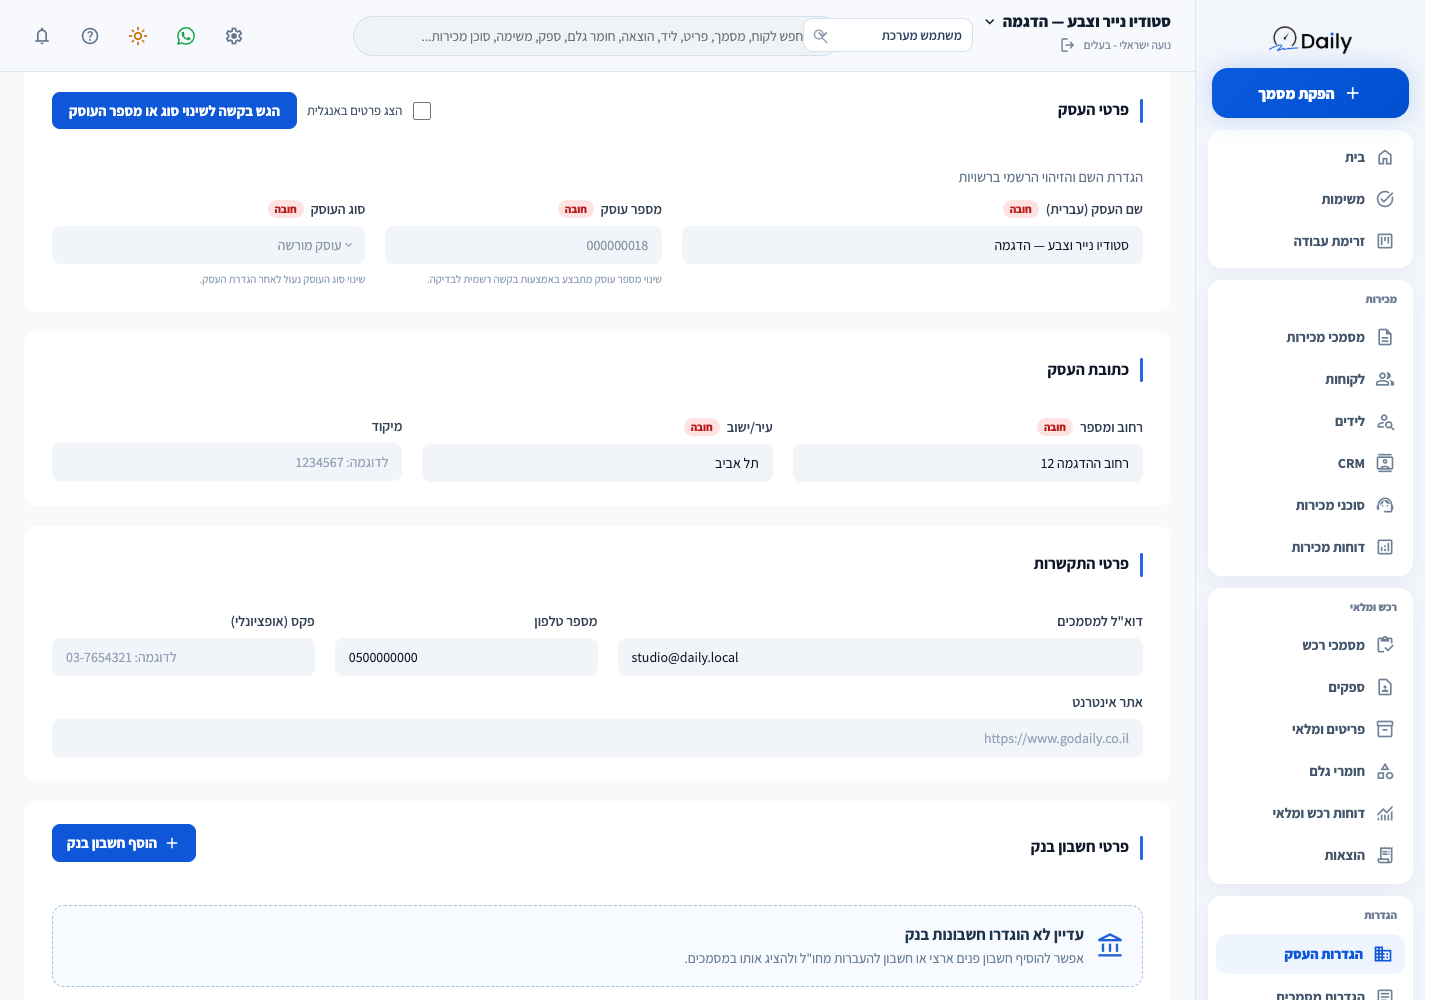This screenshot has width=1440, height=1000.
Task: Click the clipboard icon next to מסמכי רכש
Action: (1385, 645)
